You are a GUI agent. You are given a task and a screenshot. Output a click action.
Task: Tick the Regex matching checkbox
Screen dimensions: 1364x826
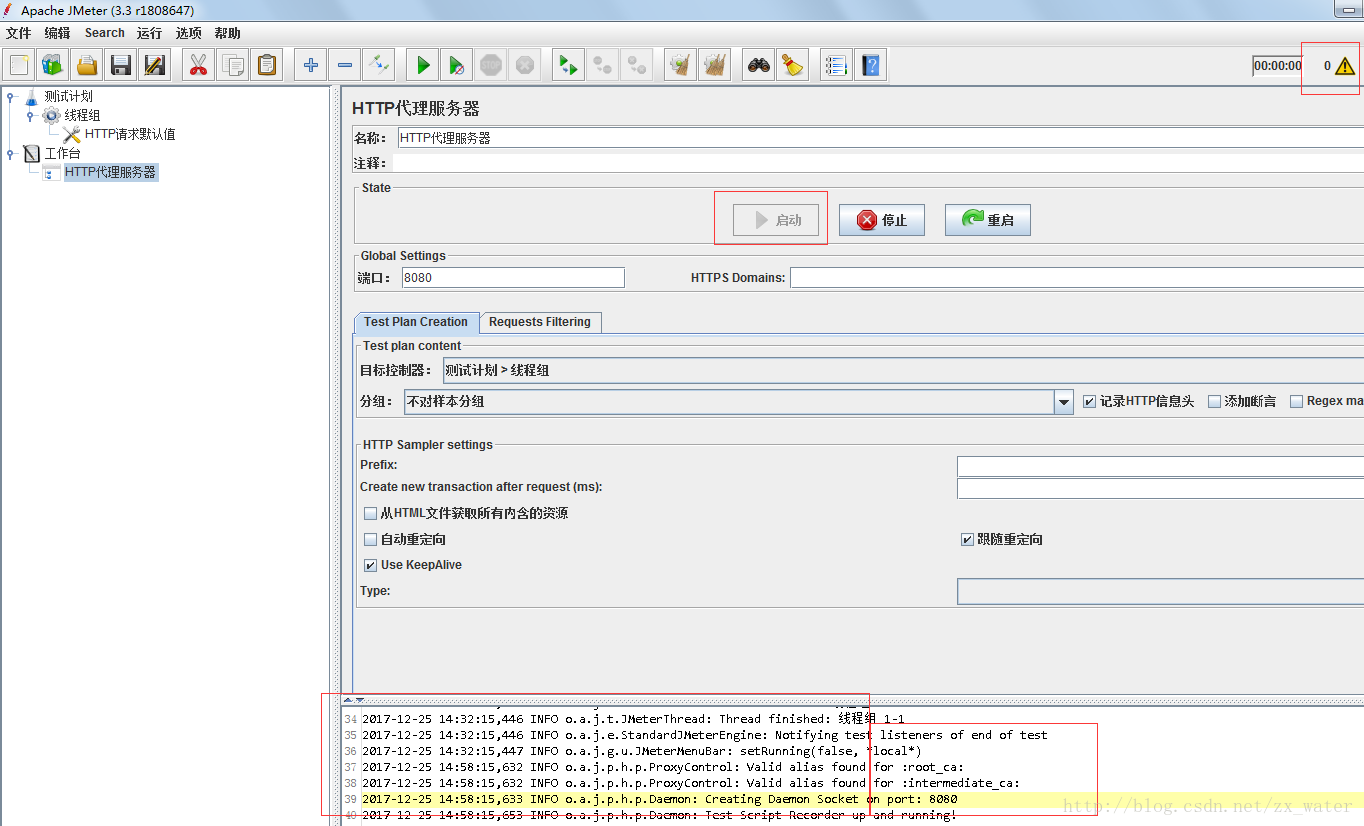[1296, 401]
